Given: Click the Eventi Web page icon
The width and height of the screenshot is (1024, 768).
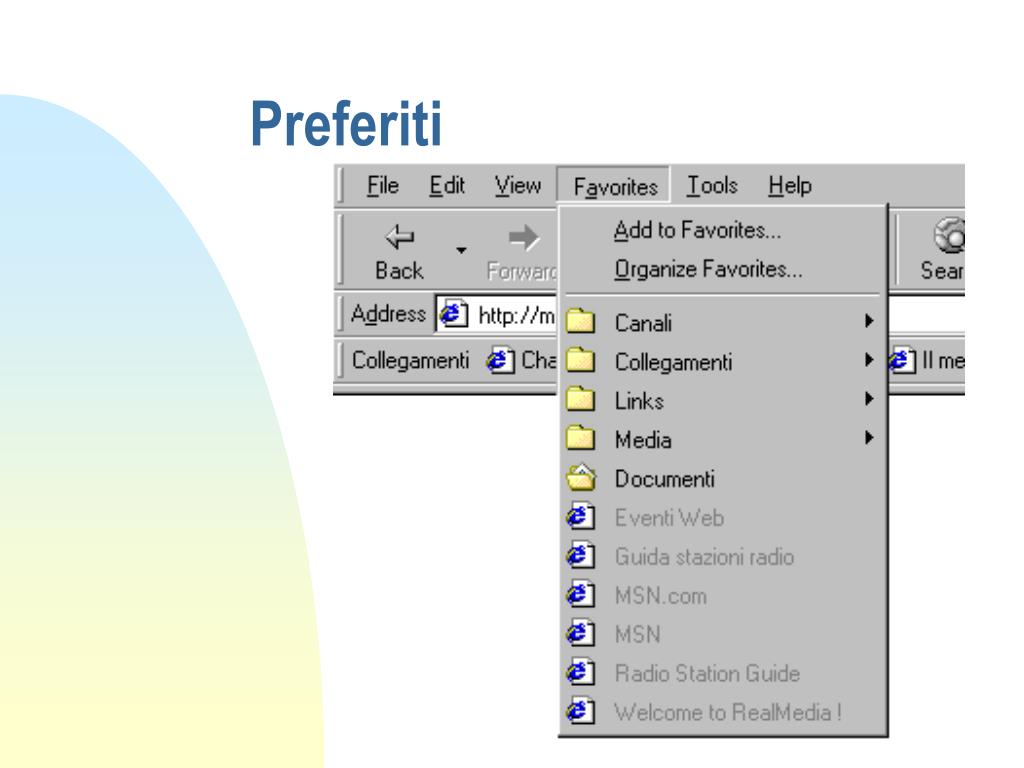Looking at the screenshot, I should (x=577, y=518).
